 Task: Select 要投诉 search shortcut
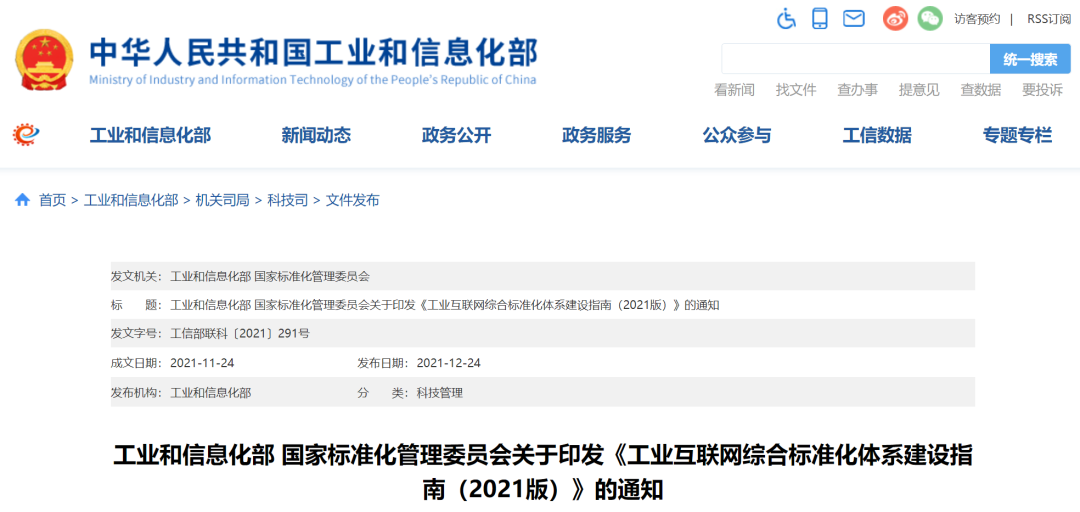(x=1042, y=90)
